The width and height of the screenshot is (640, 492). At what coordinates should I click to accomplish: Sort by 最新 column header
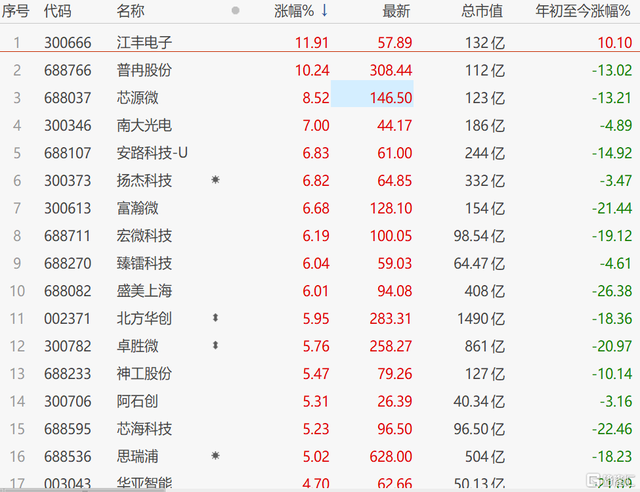396,11
